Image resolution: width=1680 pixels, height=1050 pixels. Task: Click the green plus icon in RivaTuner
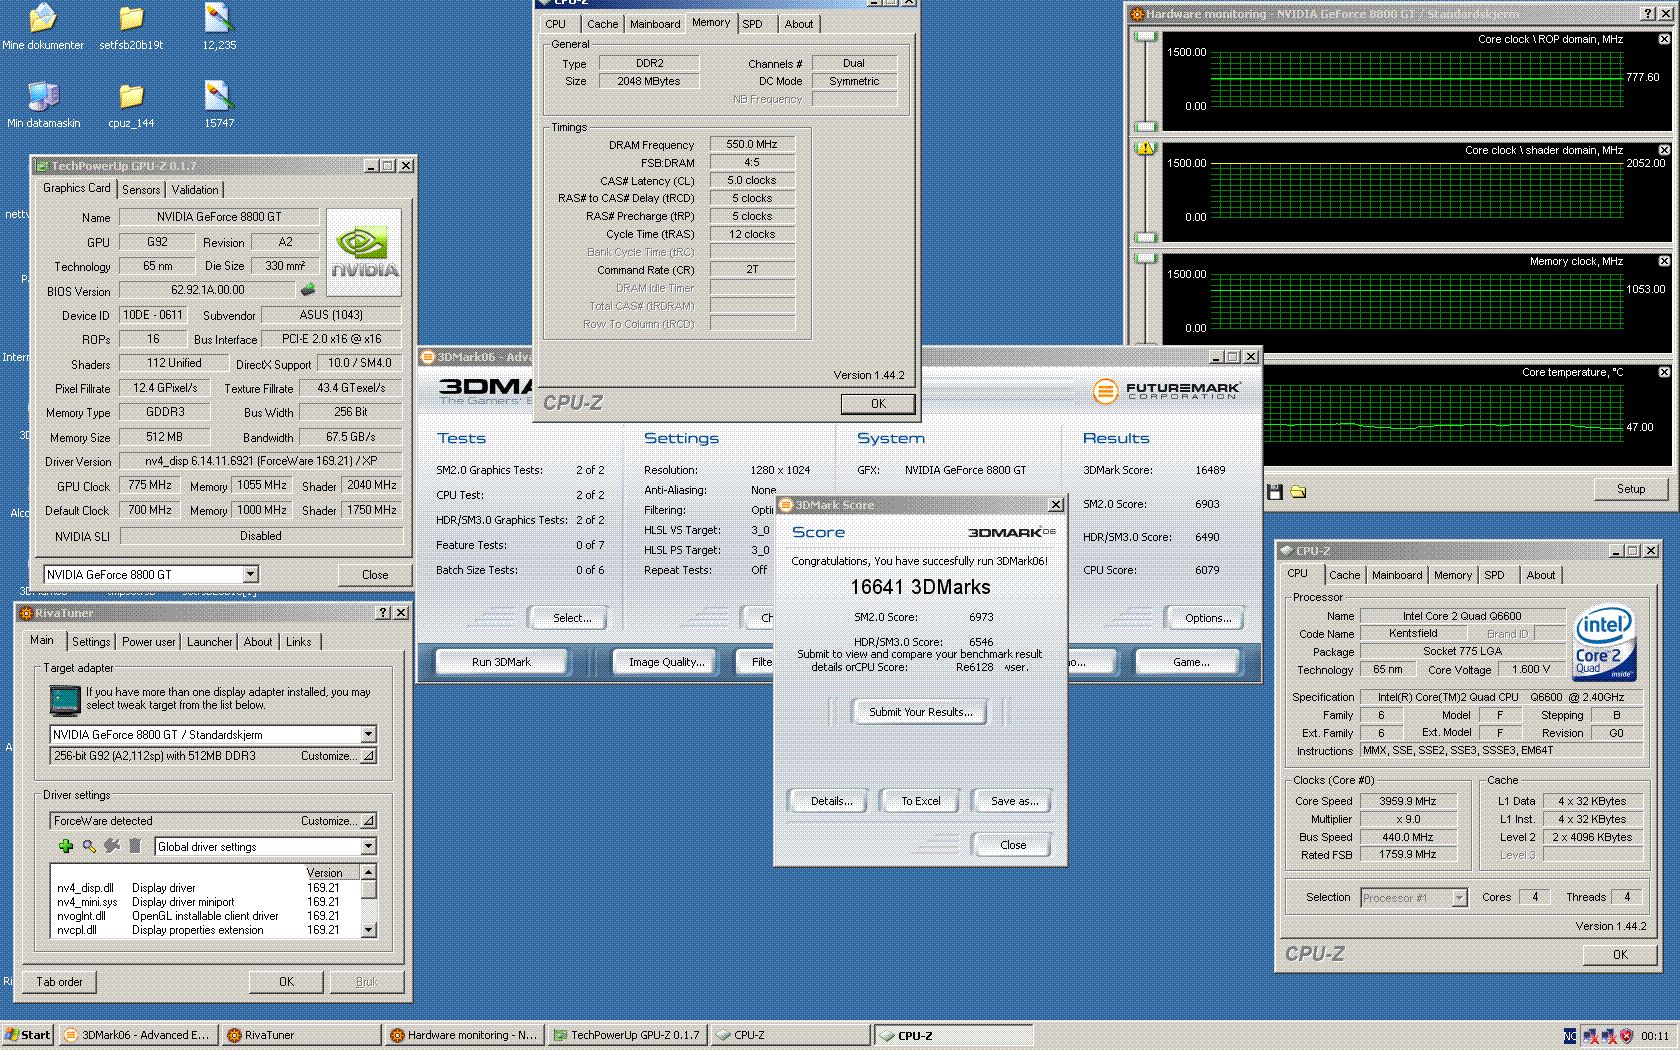click(x=66, y=846)
